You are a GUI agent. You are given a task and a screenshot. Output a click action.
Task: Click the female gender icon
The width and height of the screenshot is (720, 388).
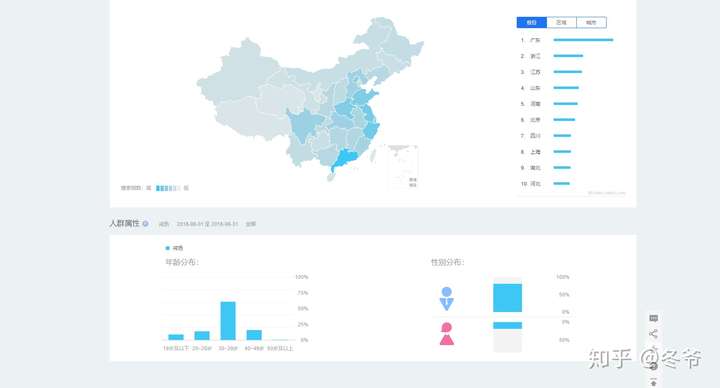coord(447,334)
